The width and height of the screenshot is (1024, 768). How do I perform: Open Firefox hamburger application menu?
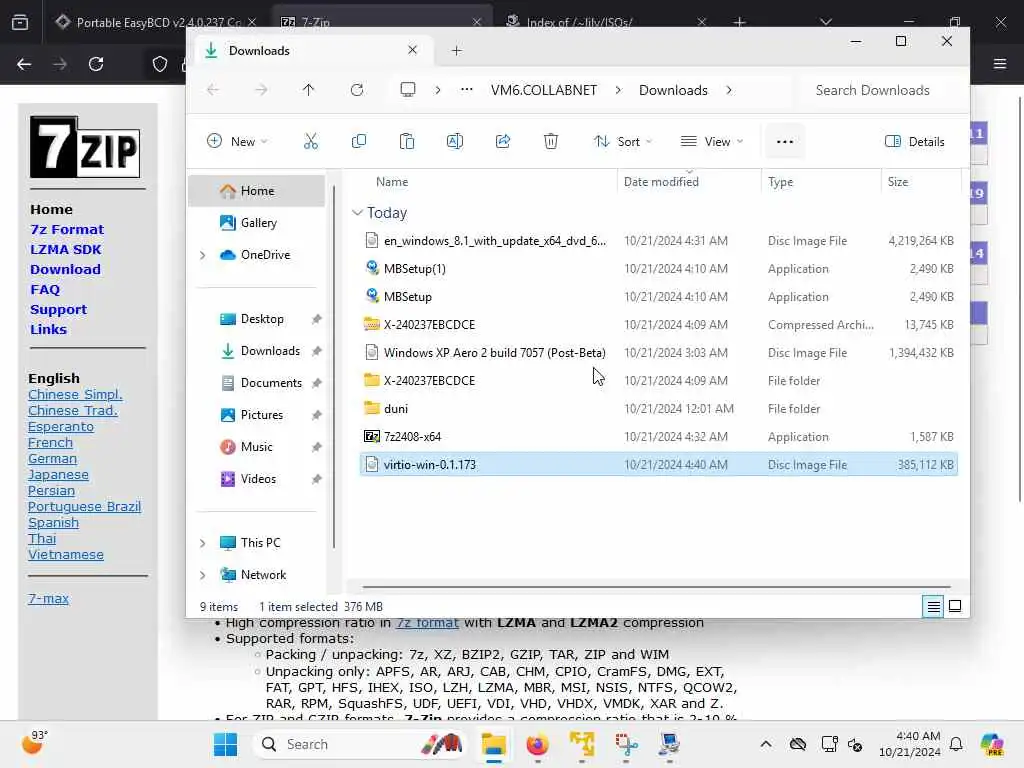pyautogui.click(x=999, y=64)
